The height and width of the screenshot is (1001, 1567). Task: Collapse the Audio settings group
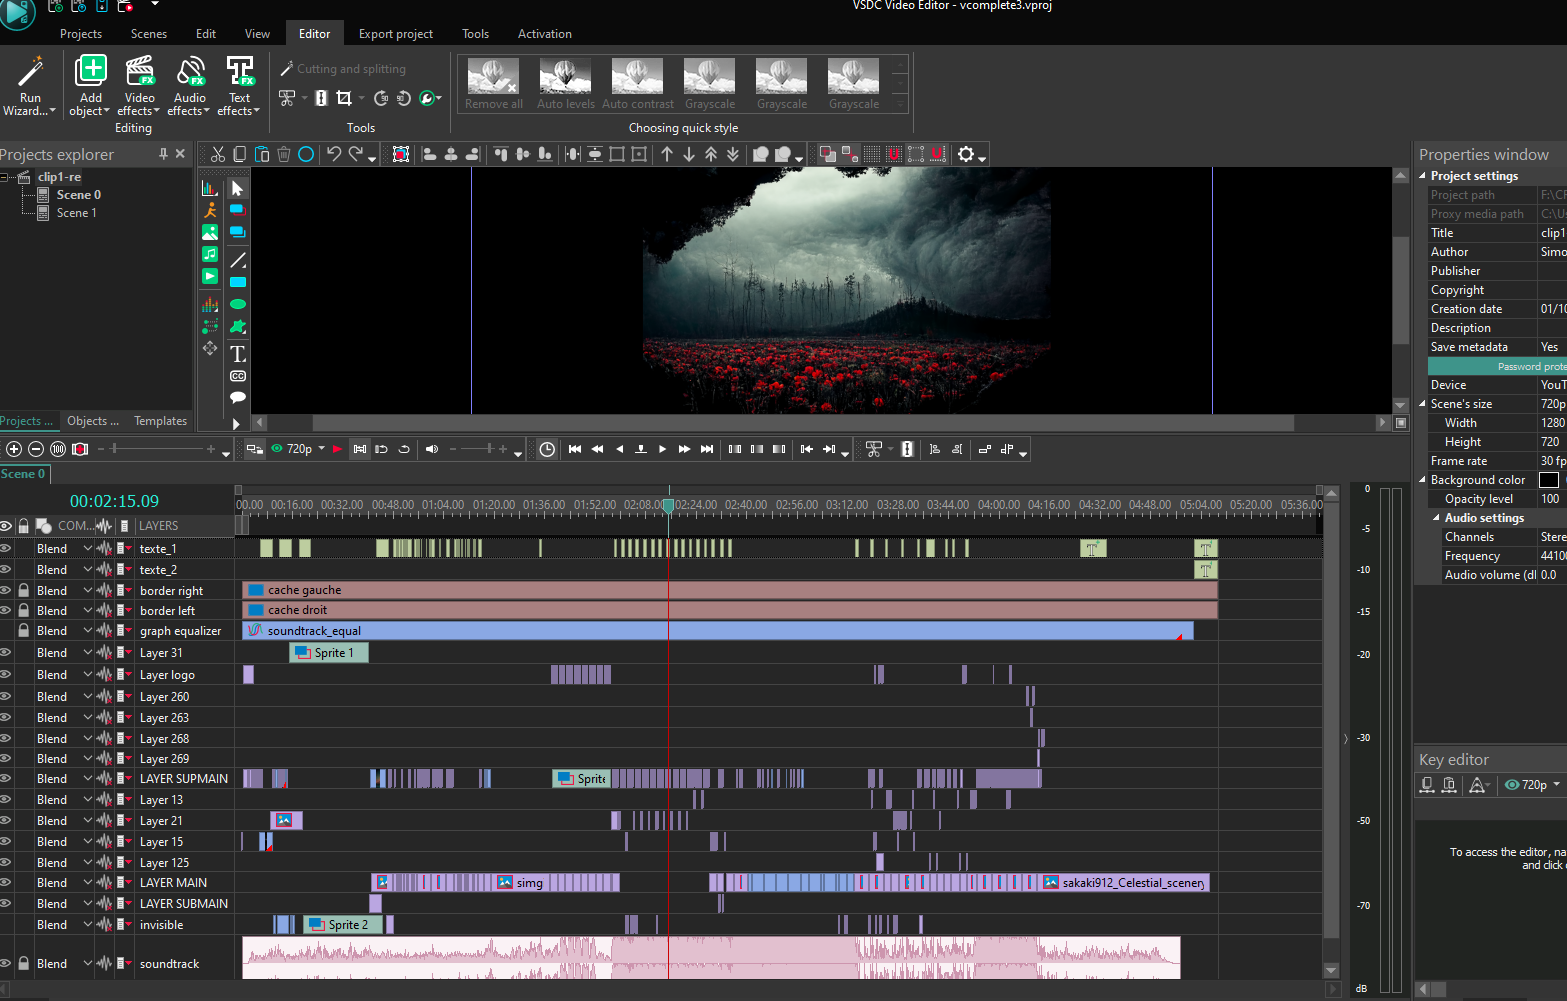pos(1437,518)
